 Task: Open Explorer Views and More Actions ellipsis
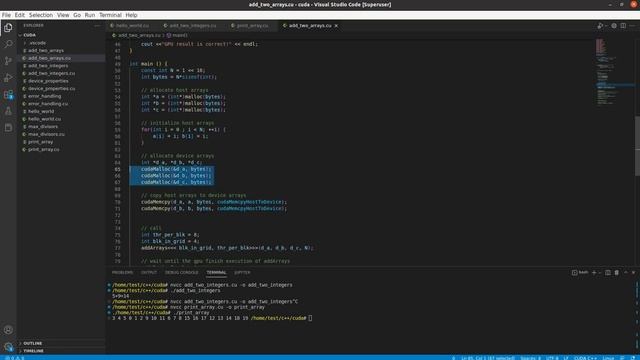coord(97,26)
